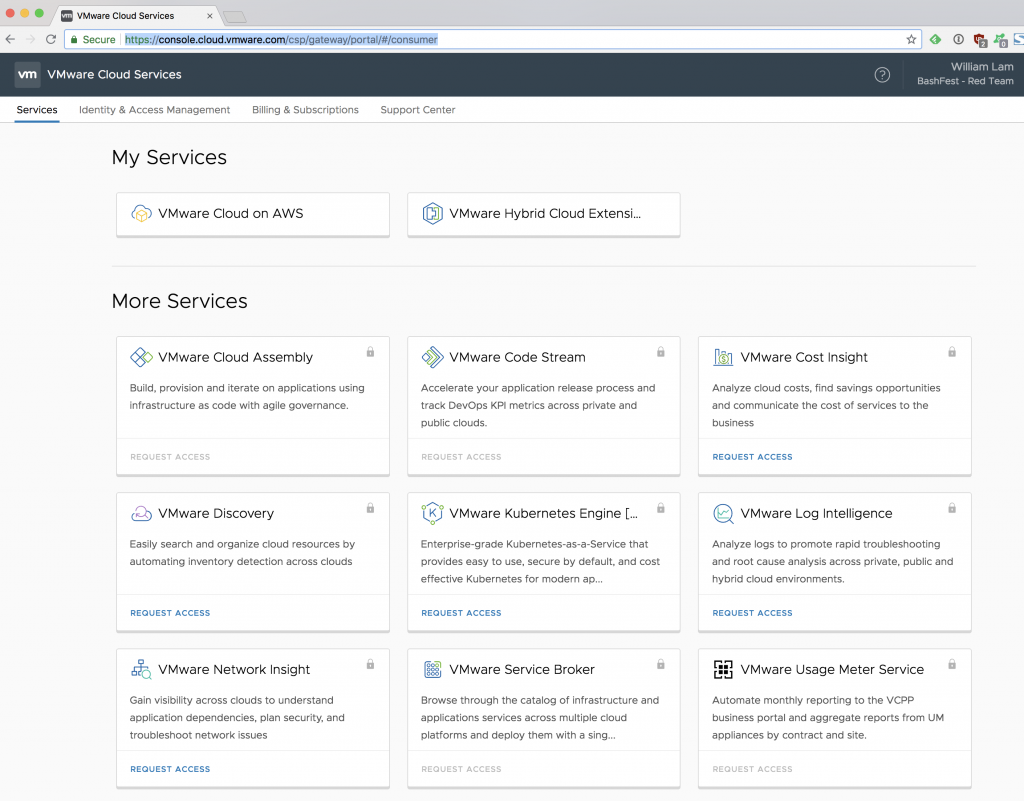Click the VMware Cloud on AWS service icon
1024x801 pixels.
(x=141, y=214)
